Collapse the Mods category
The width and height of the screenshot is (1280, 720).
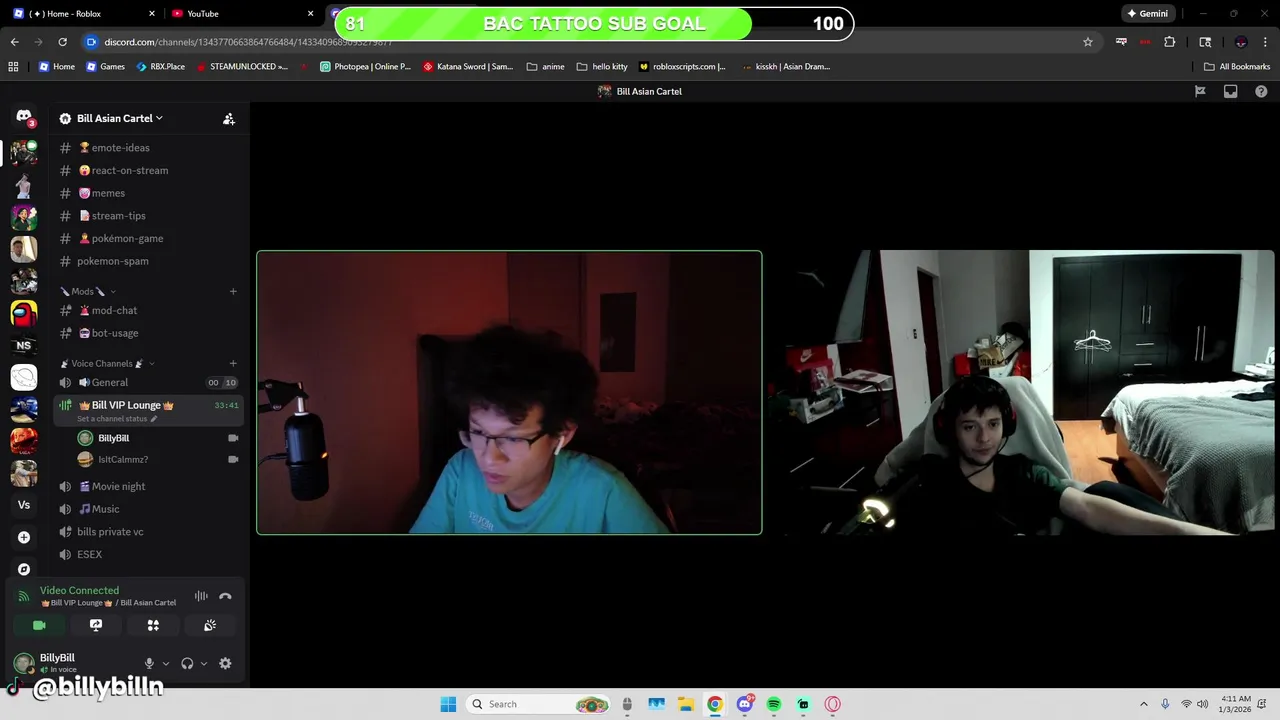click(x=86, y=291)
